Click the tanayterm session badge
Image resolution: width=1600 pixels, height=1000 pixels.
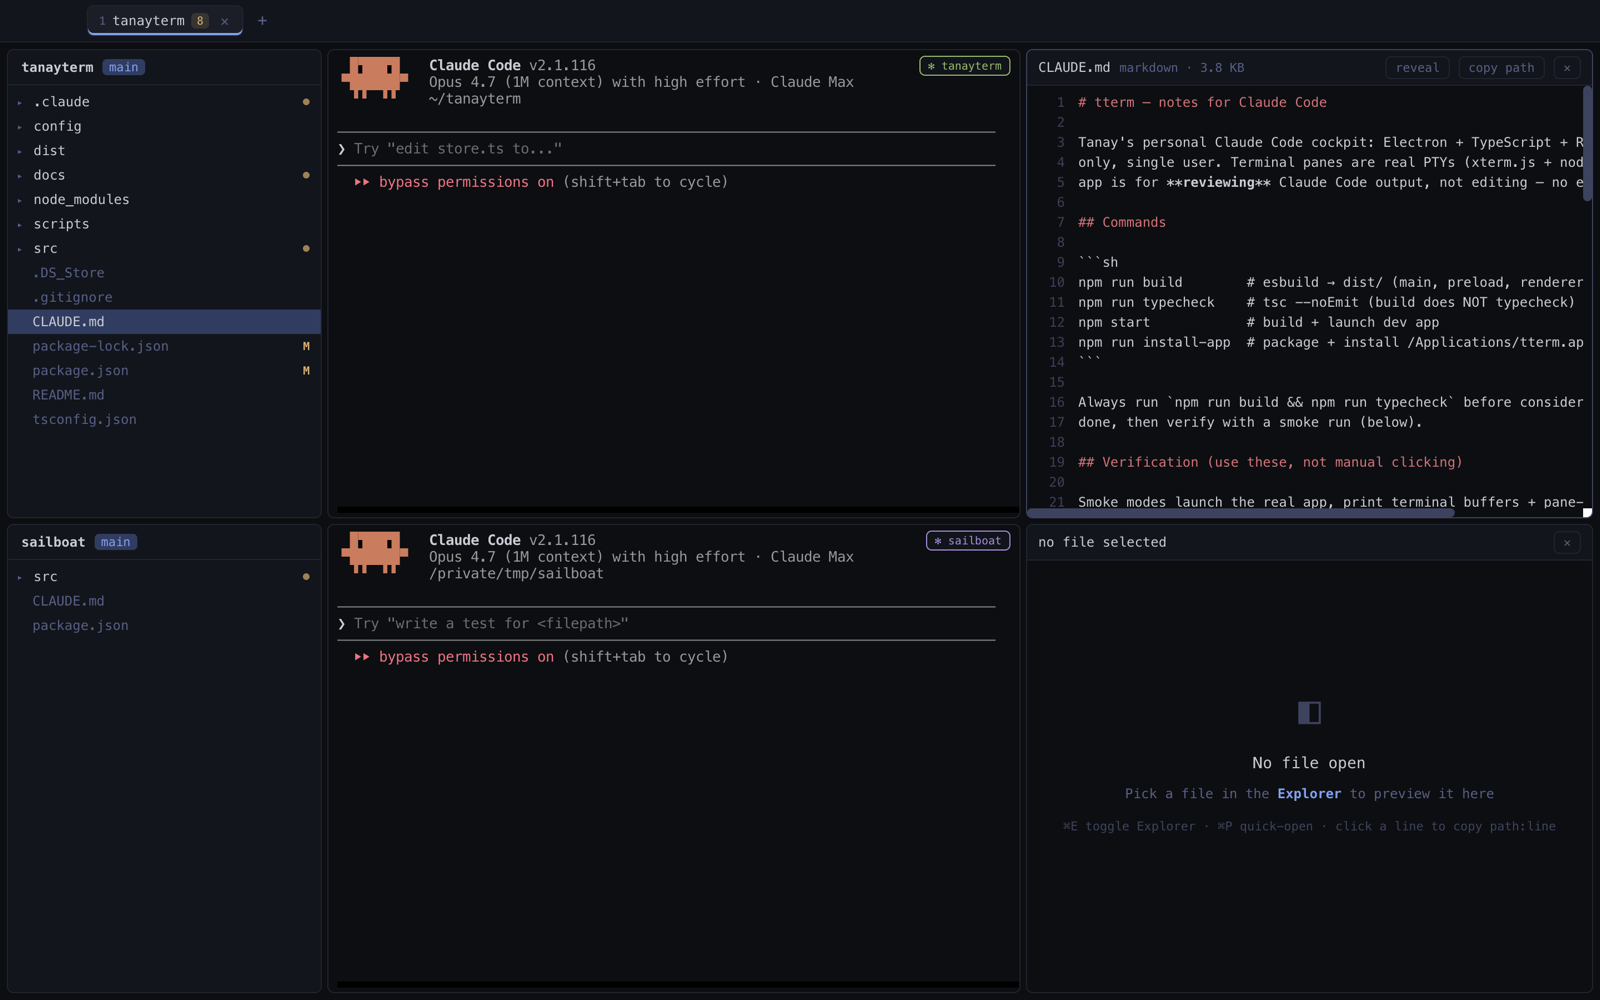(964, 66)
